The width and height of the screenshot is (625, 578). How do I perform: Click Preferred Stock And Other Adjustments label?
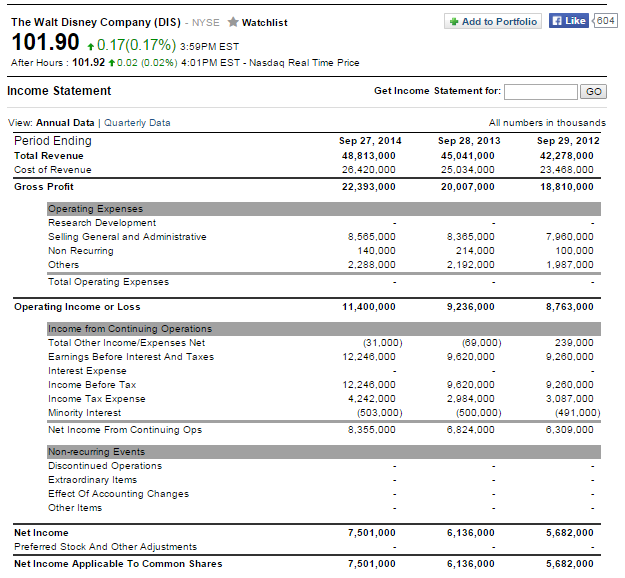point(106,547)
